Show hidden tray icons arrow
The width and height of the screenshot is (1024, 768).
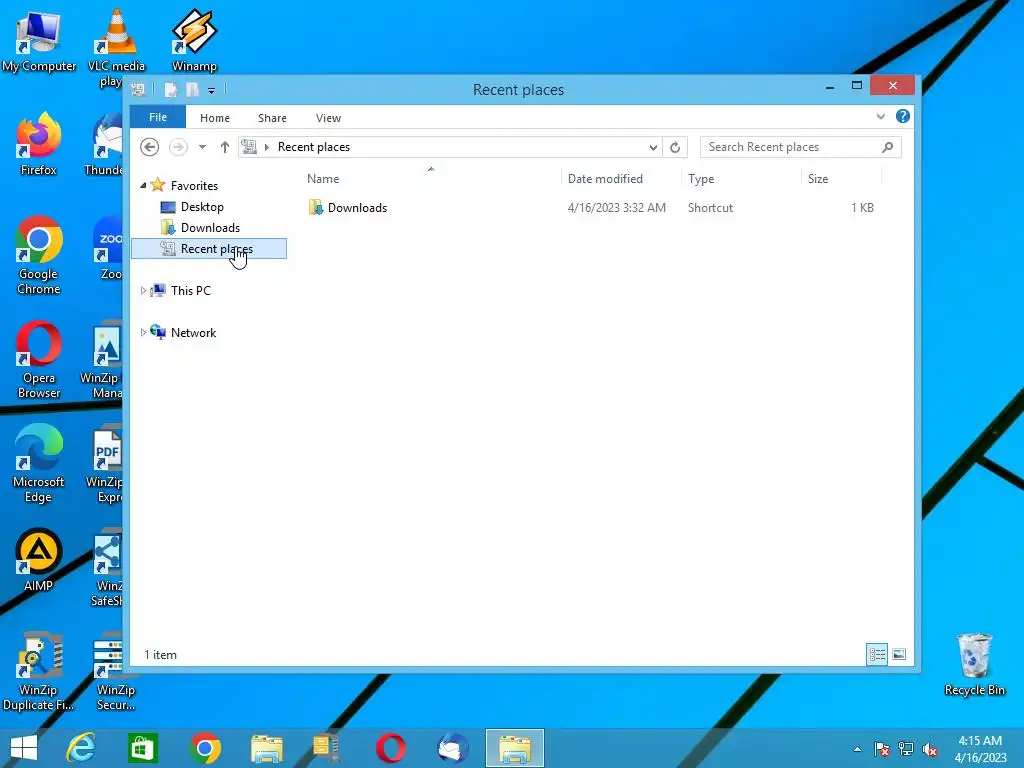point(857,749)
